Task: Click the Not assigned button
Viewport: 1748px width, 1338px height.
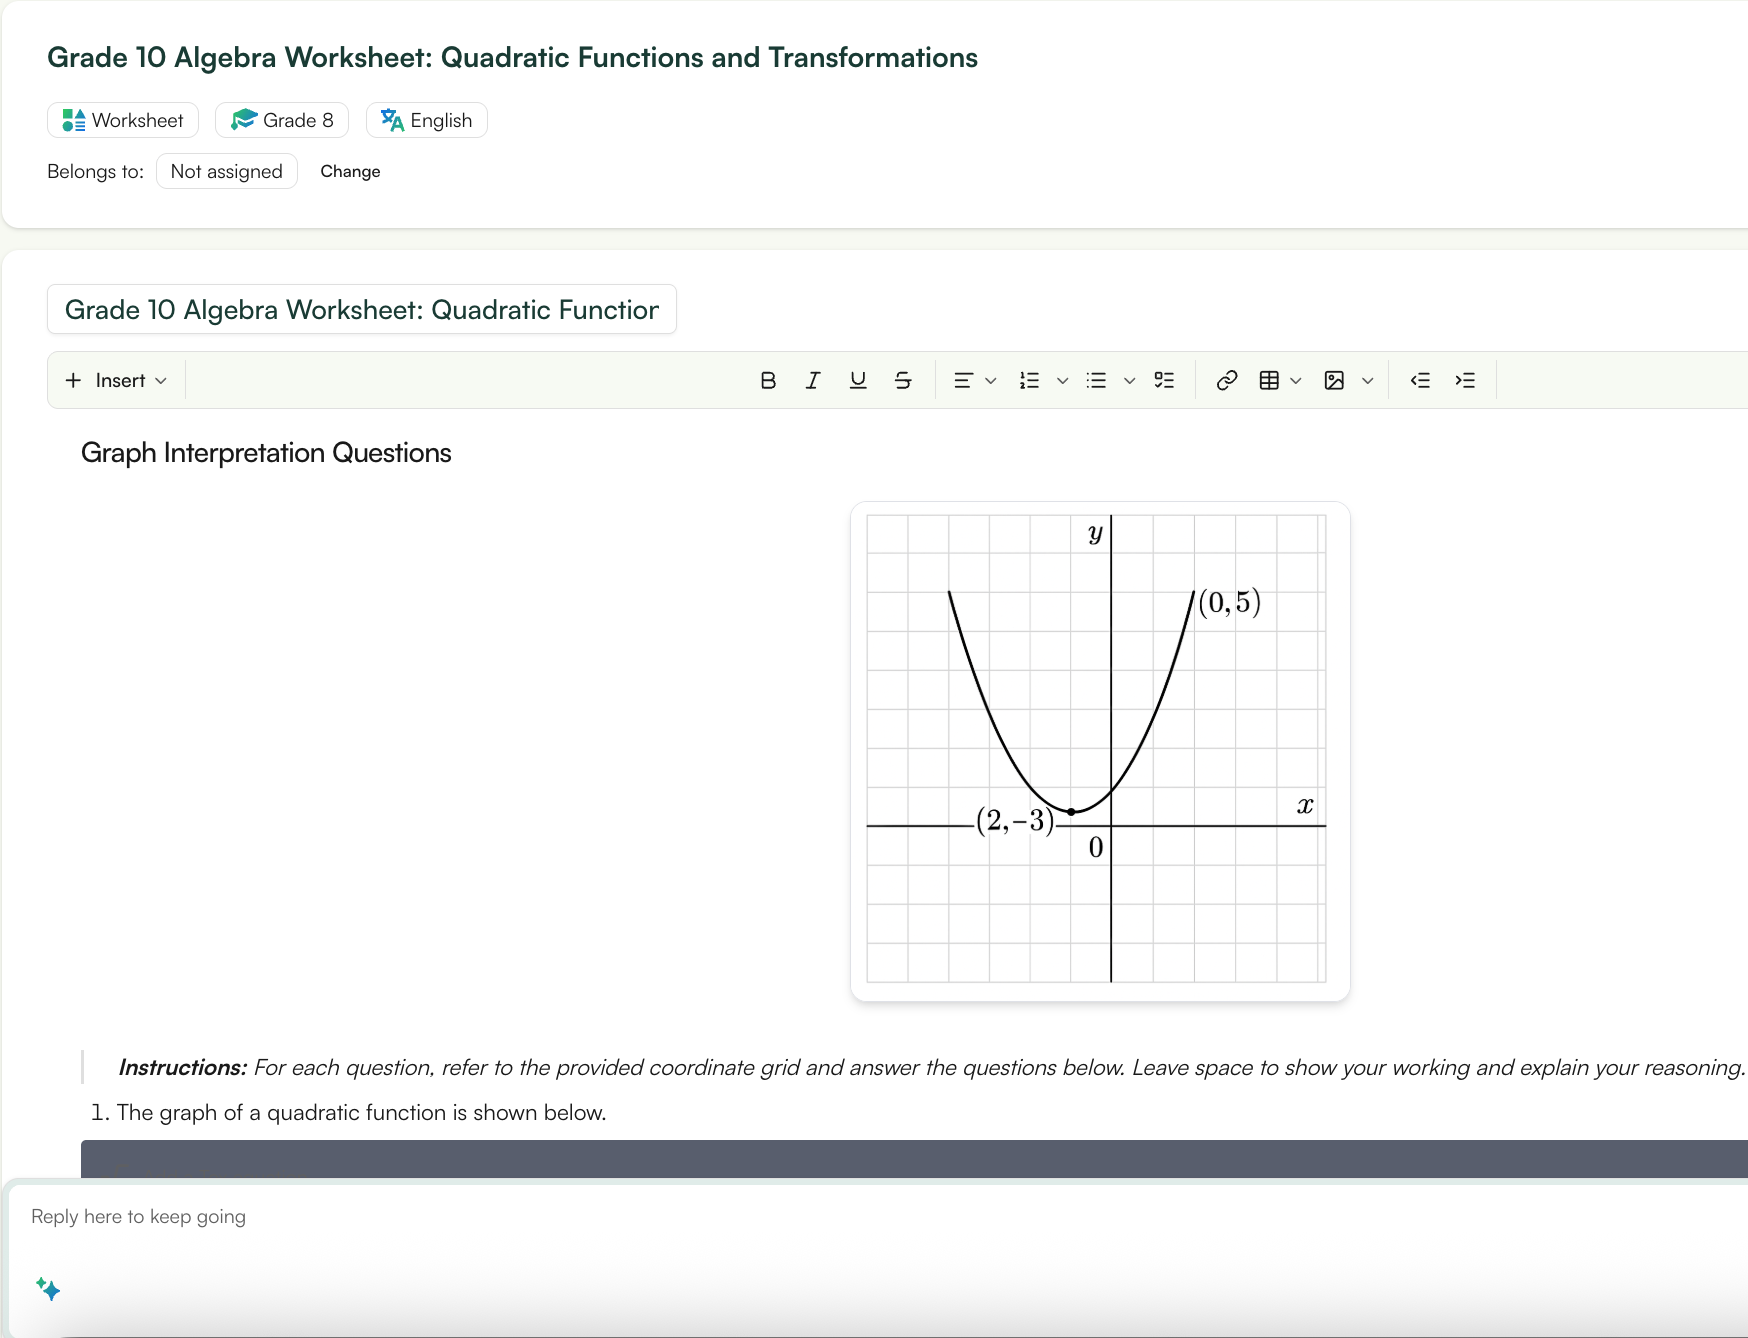Action: pyautogui.click(x=226, y=171)
